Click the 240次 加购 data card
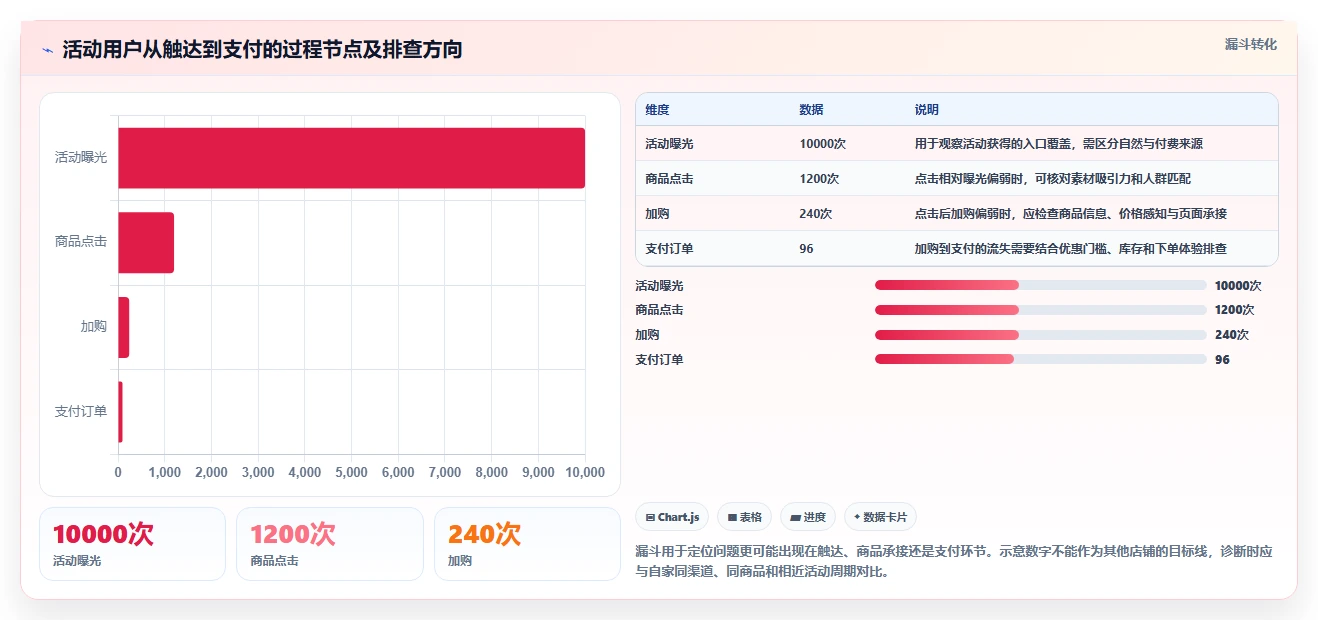1318x620 pixels. pos(527,544)
